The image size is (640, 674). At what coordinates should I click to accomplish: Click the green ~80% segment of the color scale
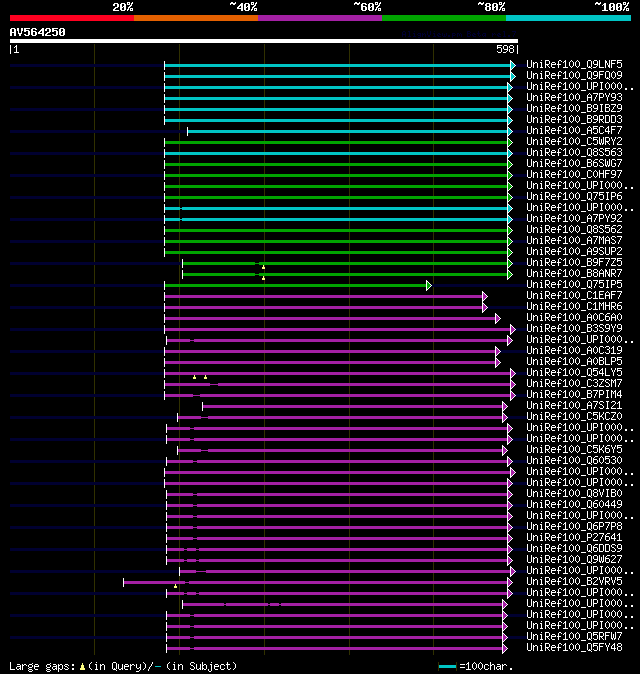click(444, 18)
